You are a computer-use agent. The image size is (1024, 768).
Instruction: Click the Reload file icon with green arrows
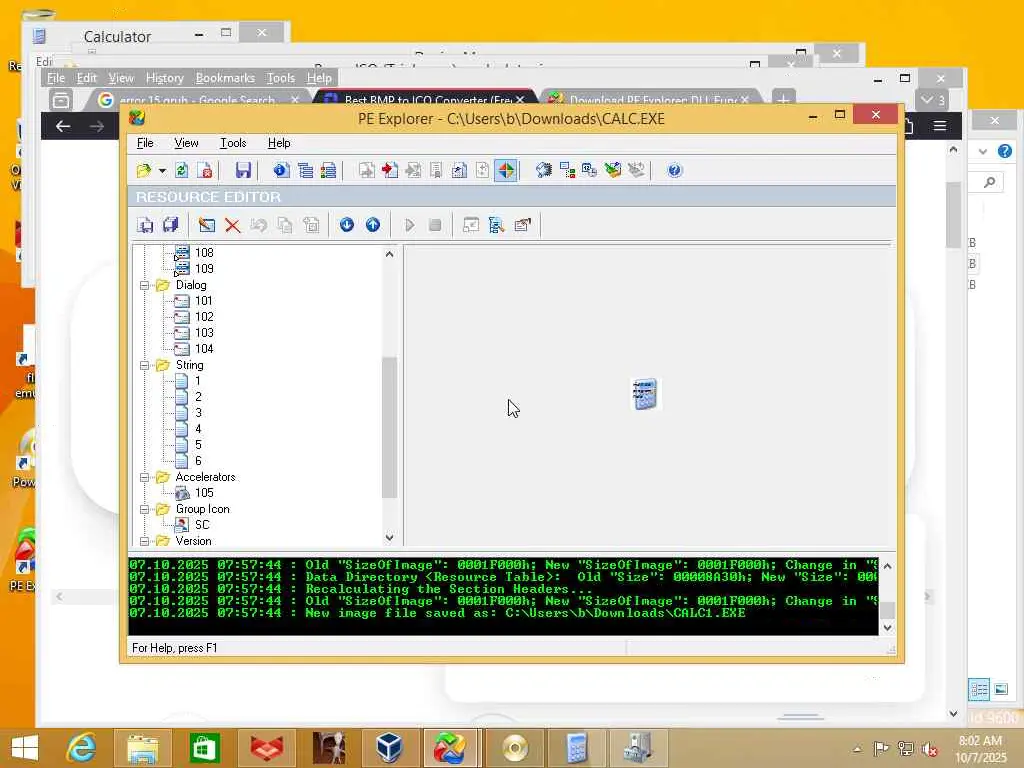coord(182,170)
